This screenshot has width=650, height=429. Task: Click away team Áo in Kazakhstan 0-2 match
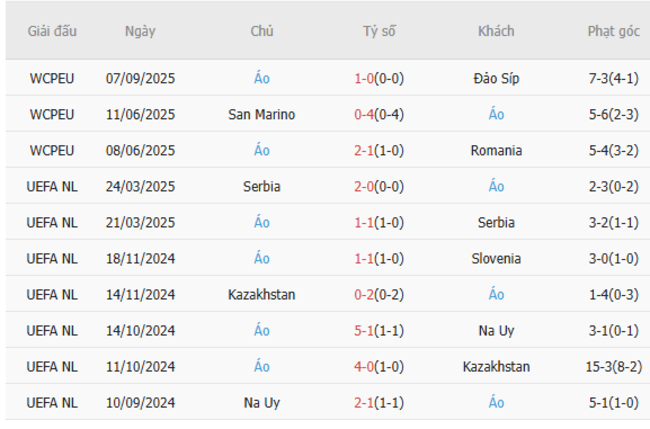click(x=496, y=294)
